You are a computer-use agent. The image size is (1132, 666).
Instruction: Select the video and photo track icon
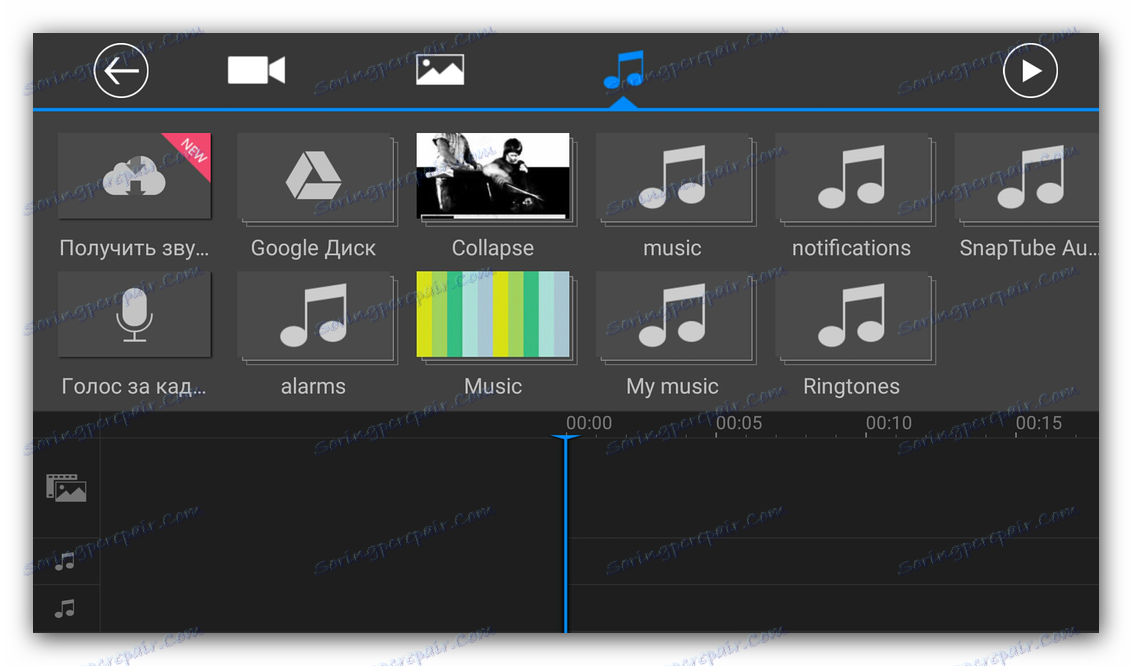(x=66, y=488)
